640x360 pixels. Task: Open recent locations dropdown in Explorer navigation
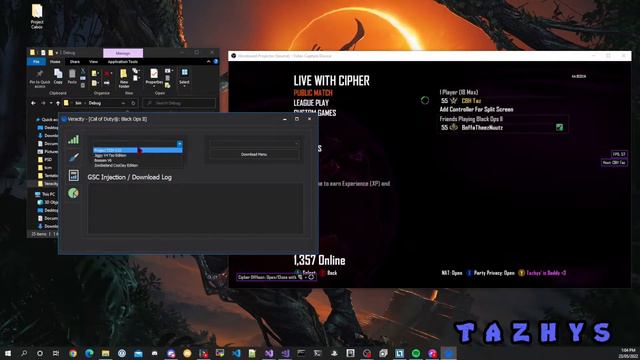point(51,103)
